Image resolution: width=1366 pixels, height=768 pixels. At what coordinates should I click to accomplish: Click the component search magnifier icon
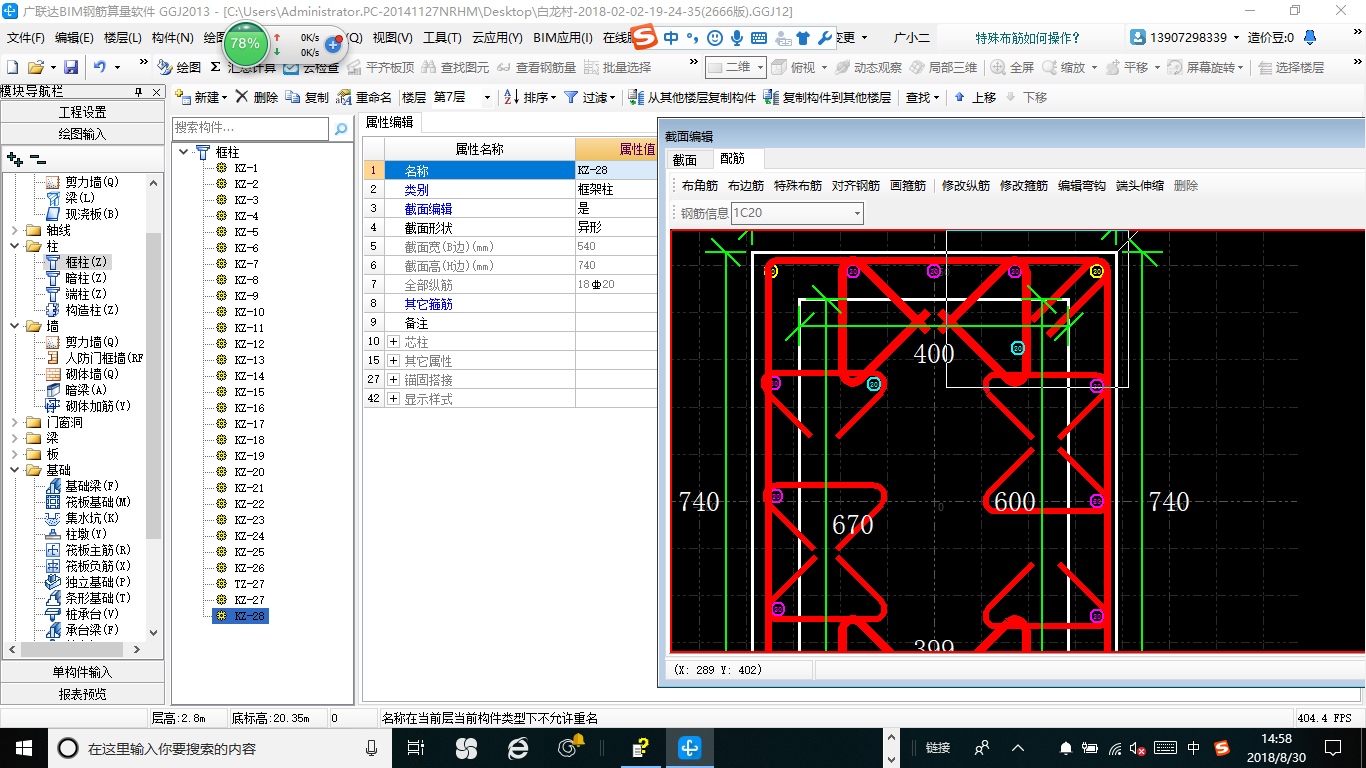tap(341, 129)
